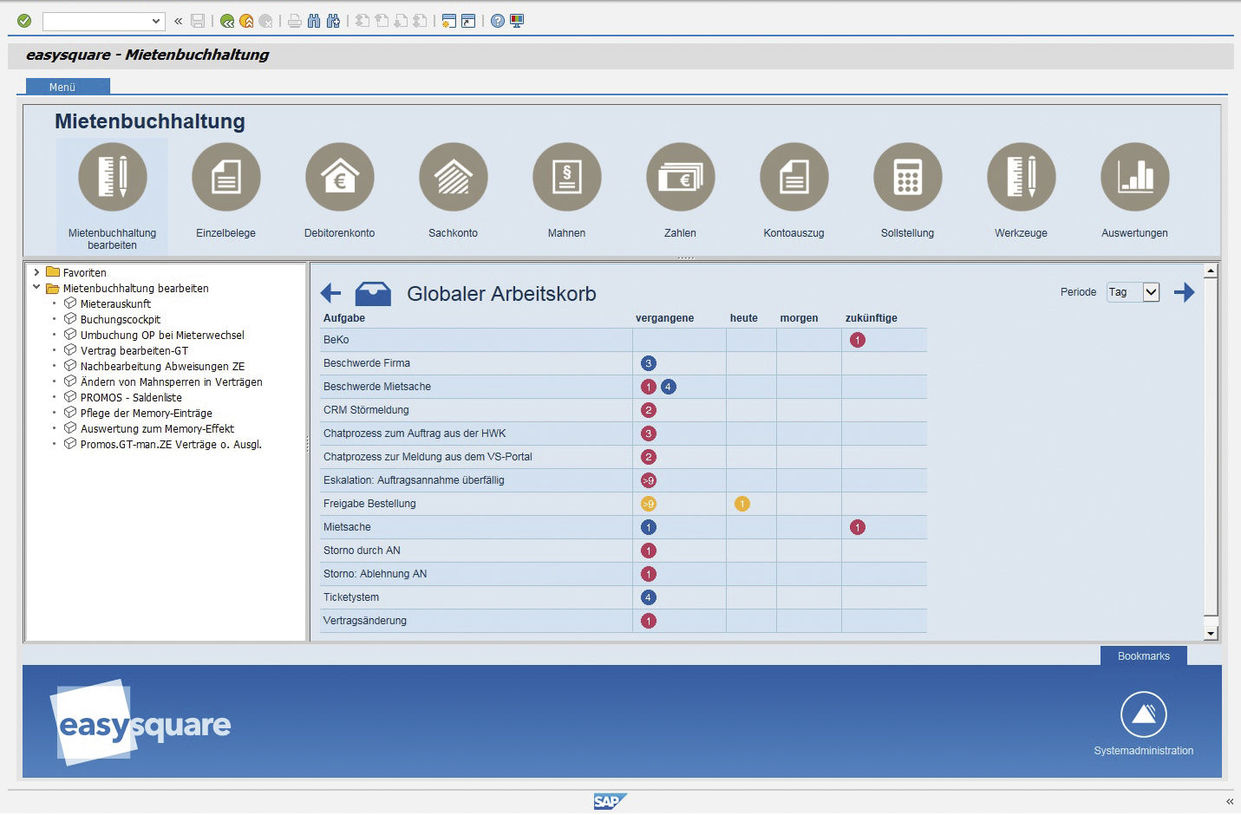Collapse the Mietenbuchhaltung bearbeiten folder
Image resolution: width=1241 pixels, height=815 pixels.
(x=37, y=288)
